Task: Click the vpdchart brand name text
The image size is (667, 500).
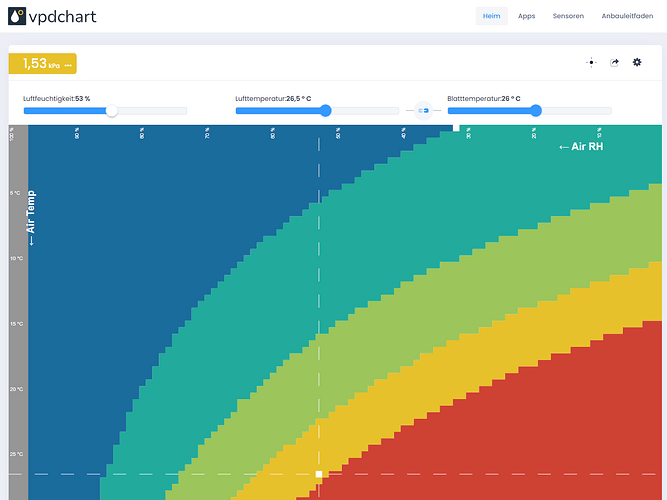Action: point(63,17)
